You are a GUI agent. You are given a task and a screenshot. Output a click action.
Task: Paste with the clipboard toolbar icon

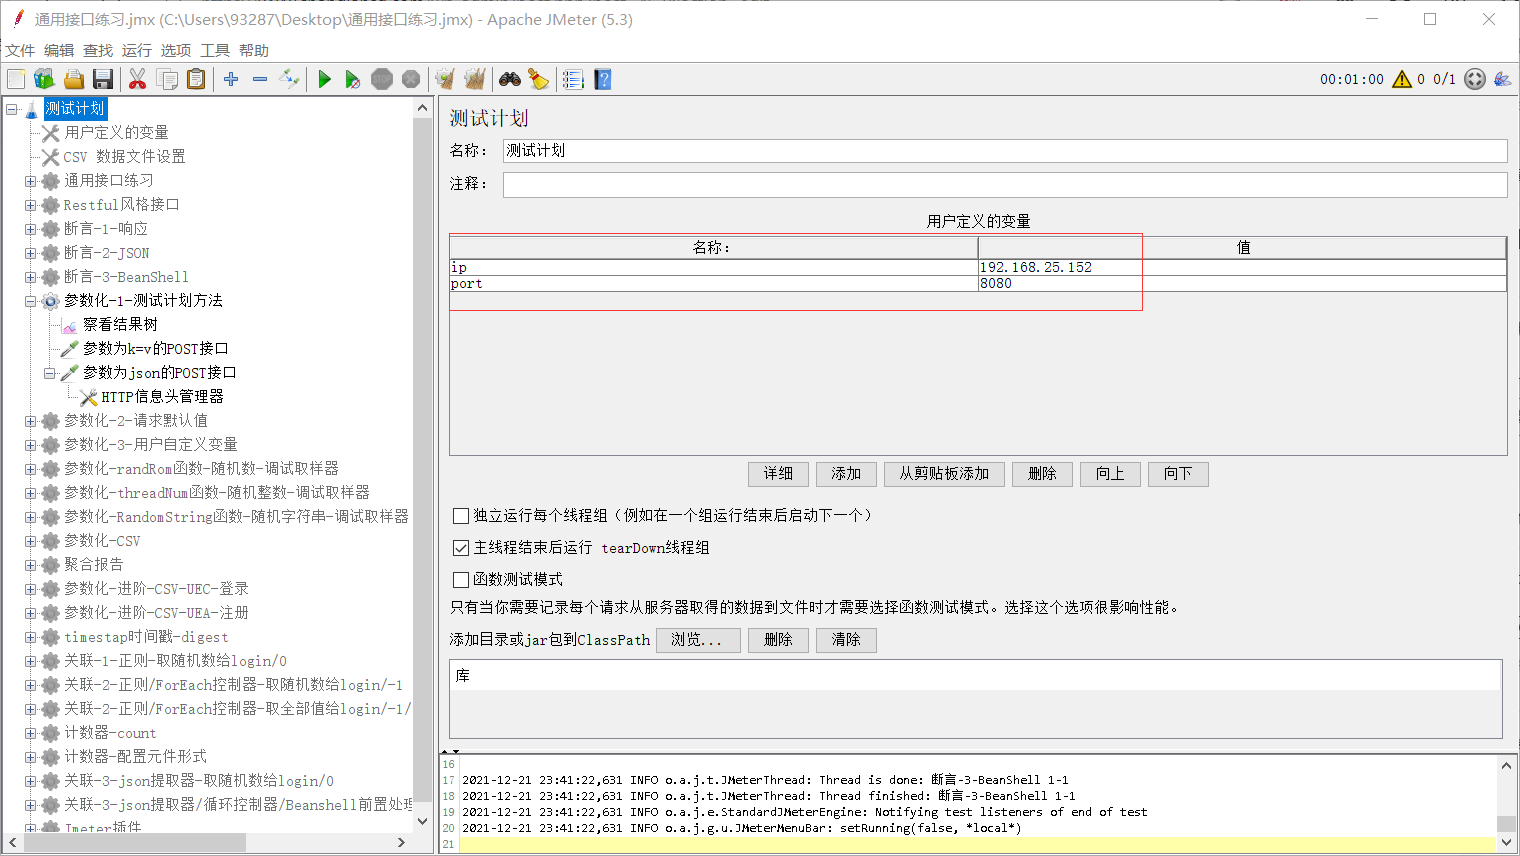tap(196, 79)
